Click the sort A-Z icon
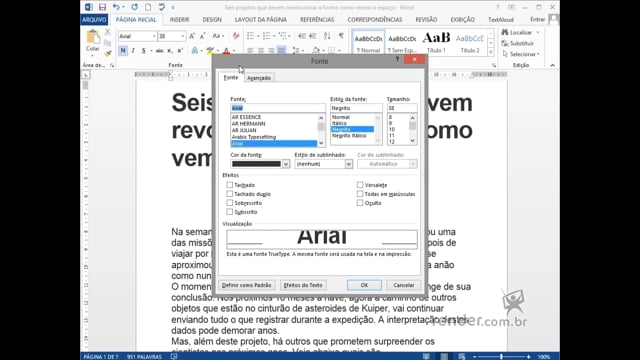The image size is (640, 360). [x=327, y=36]
